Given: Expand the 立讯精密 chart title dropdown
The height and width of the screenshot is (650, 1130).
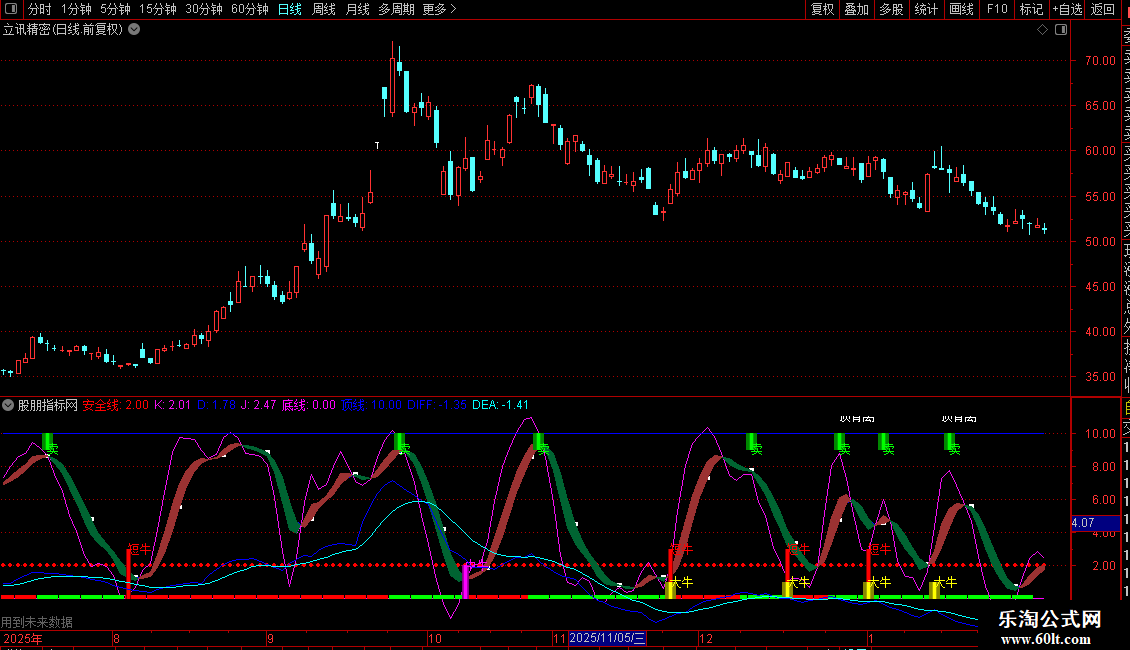Looking at the screenshot, I should (x=134, y=30).
